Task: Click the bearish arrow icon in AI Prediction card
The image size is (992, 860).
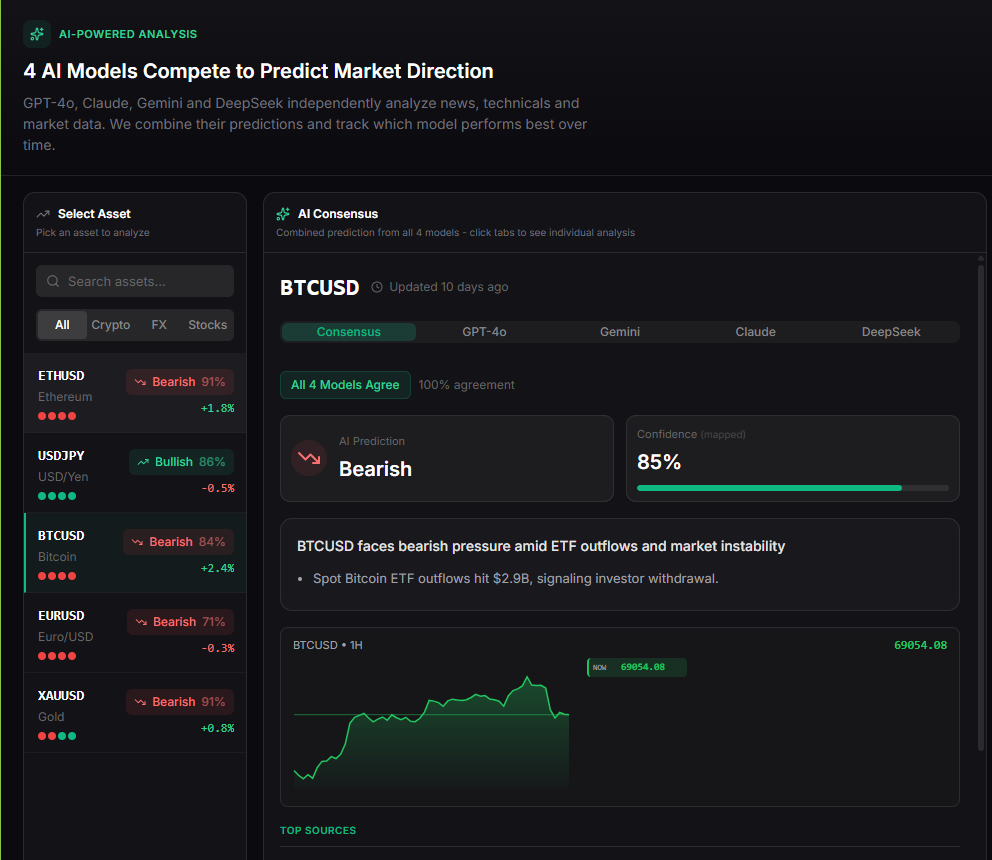Action: 308,457
